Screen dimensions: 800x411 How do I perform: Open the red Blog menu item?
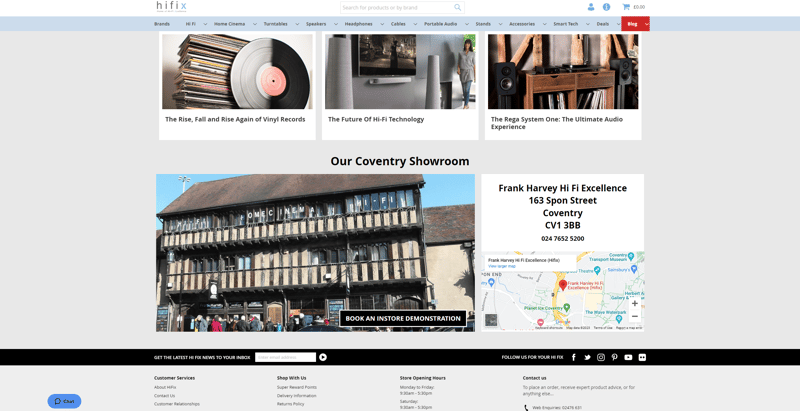point(632,24)
